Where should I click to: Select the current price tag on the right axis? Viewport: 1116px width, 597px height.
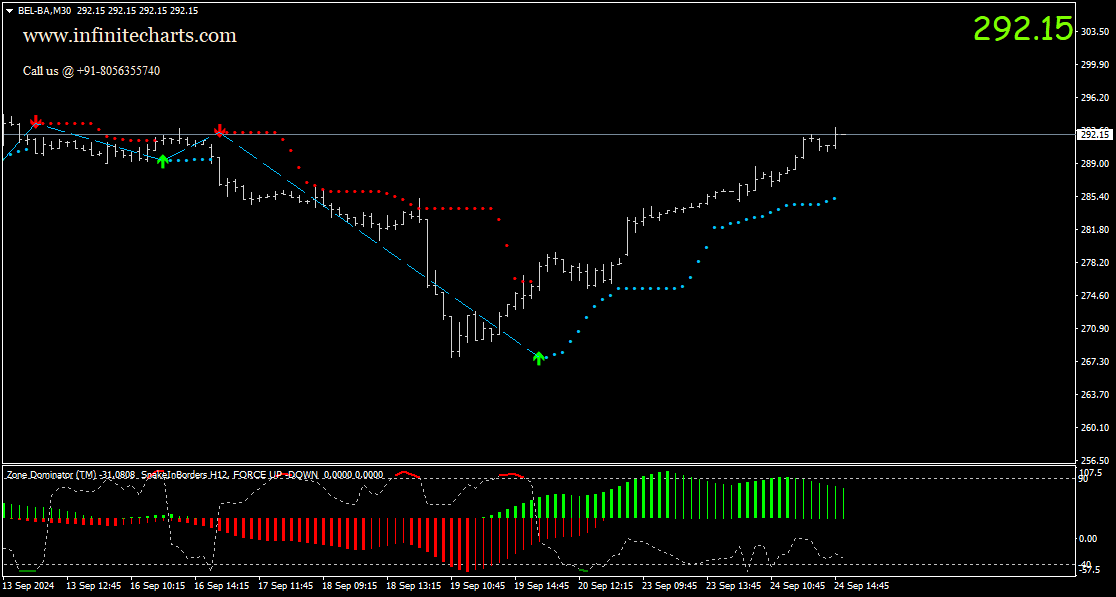[1096, 133]
